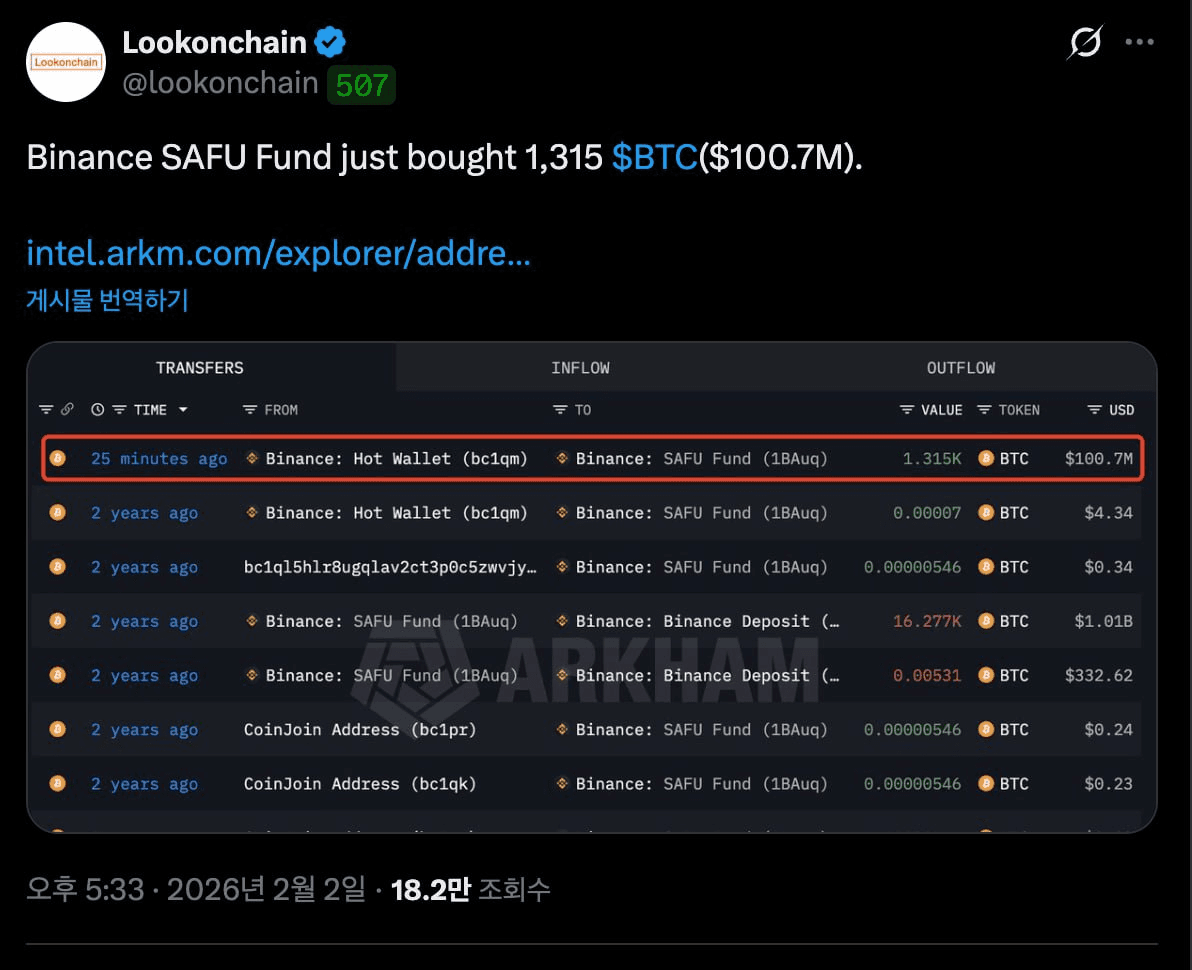The width and height of the screenshot is (1192, 970).
Task: Open the USD column filter
Action: pos(1095,410)
